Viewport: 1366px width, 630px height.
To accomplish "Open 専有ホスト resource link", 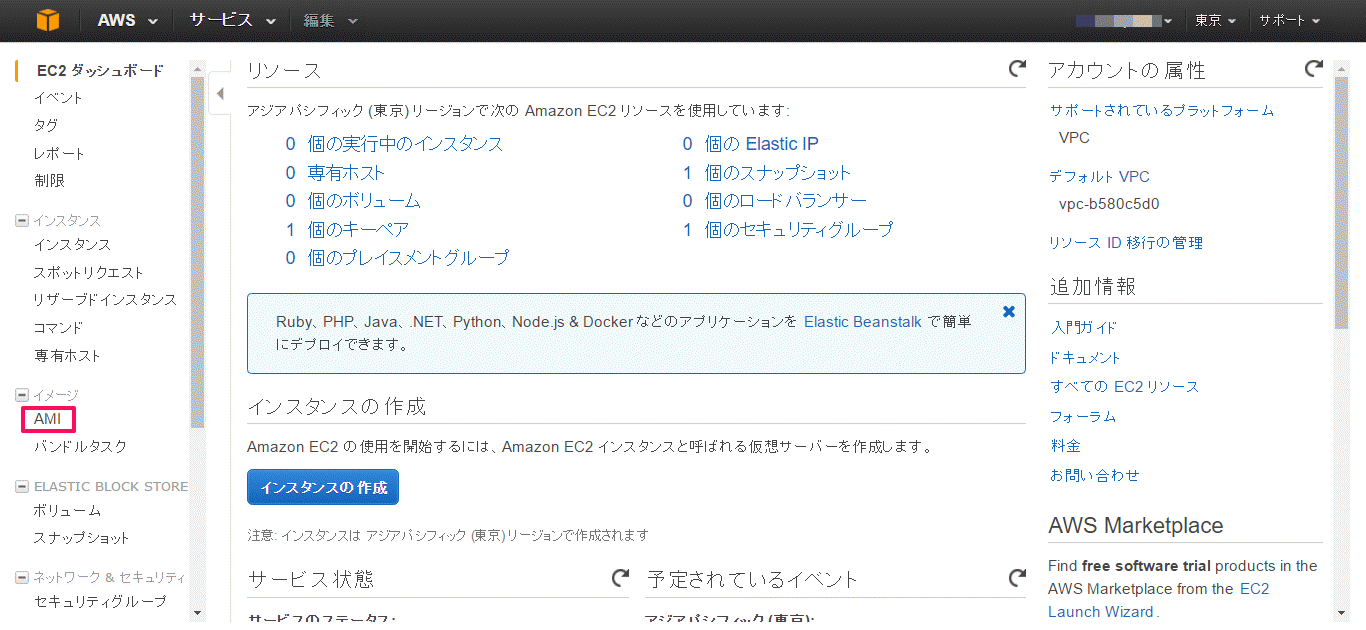I will (x=346, y=173).
